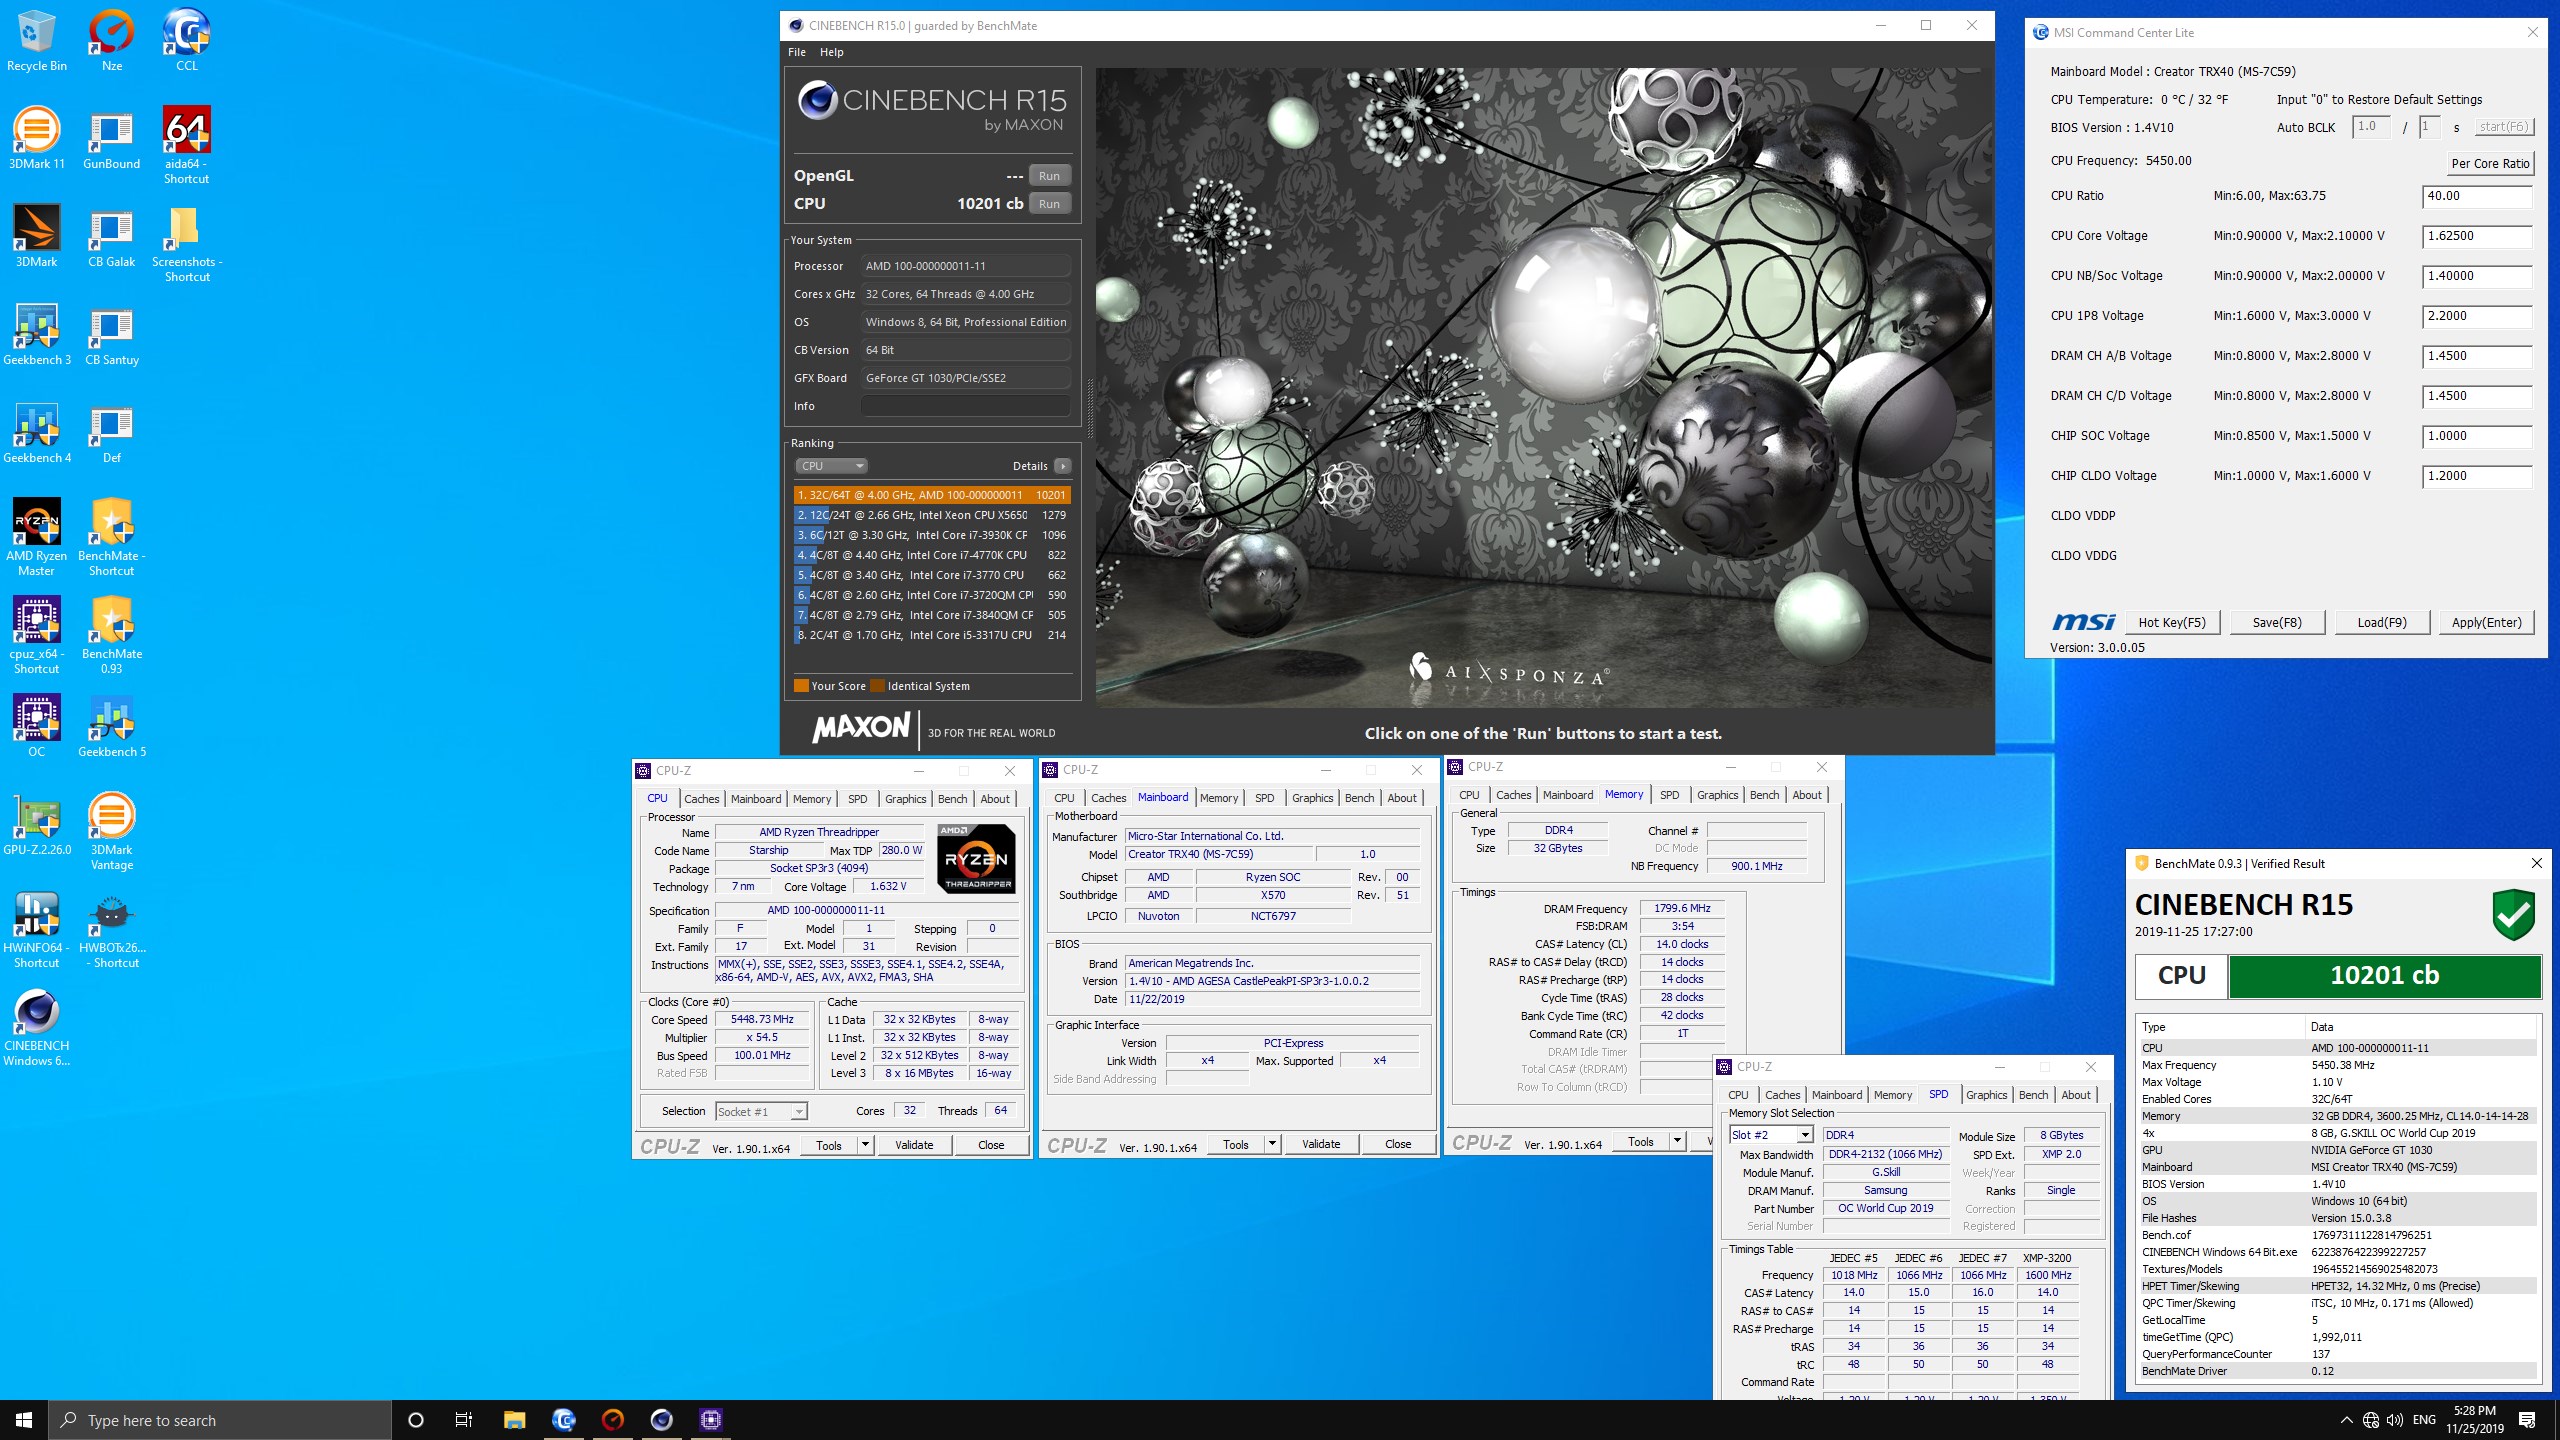Switch to About tab in SPD CPU-Z window
Viewport: 2560px width, 1440px height.
coord(2076,1095)
